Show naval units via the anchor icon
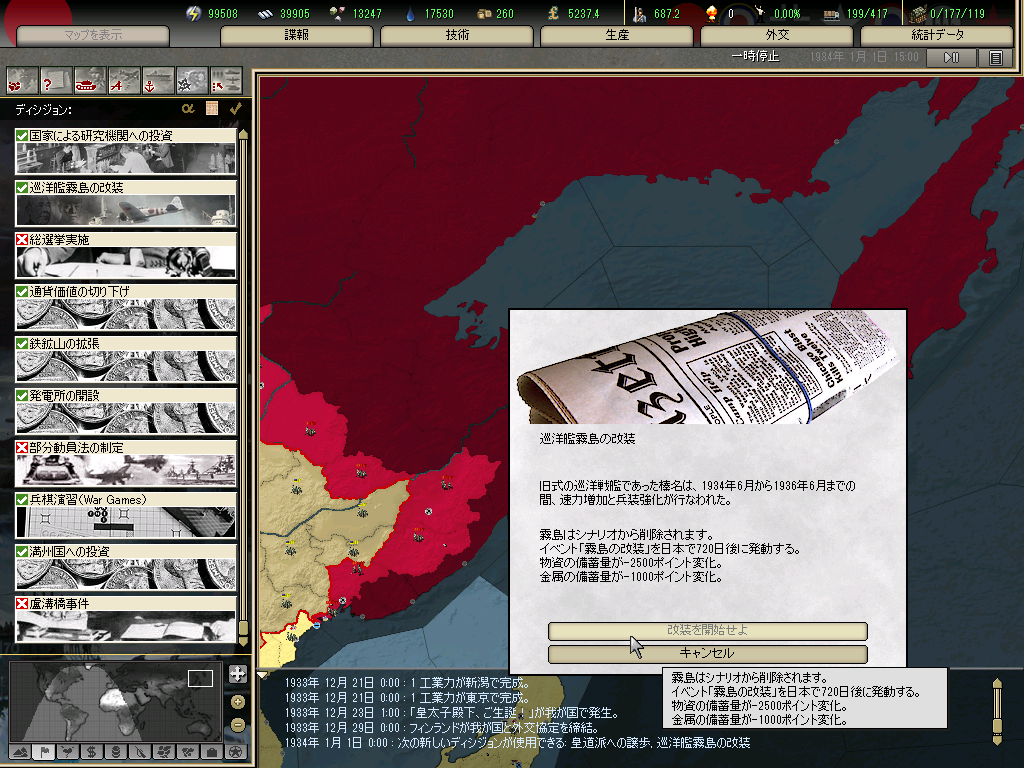This screenshot has height=768, width=1024. coord(157,81)
